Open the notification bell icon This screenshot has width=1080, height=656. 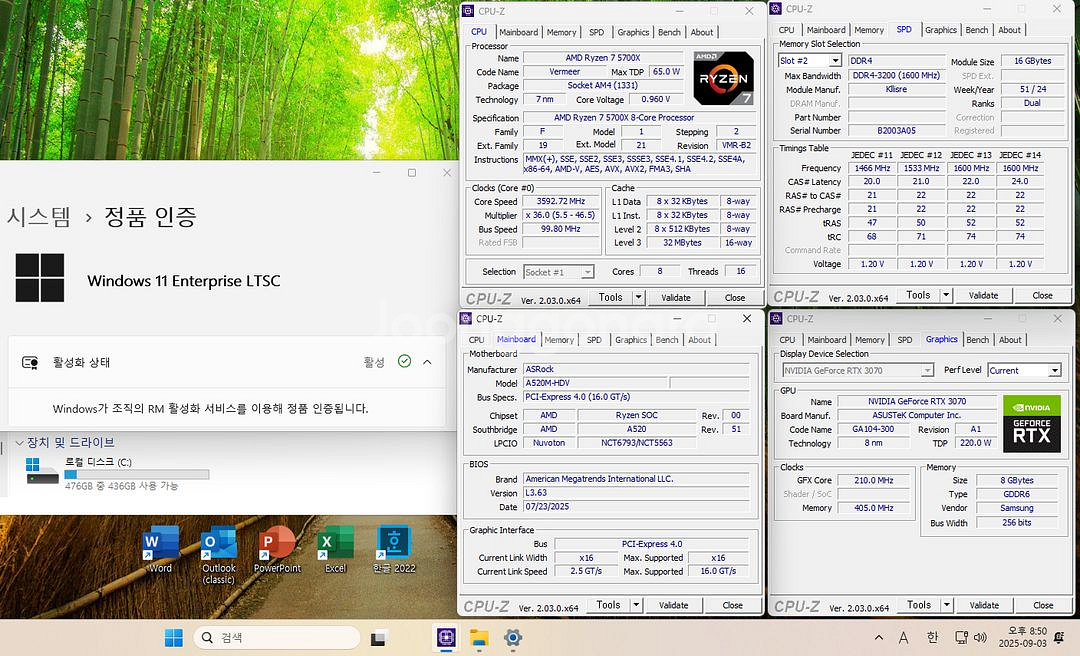(1059, 638)
